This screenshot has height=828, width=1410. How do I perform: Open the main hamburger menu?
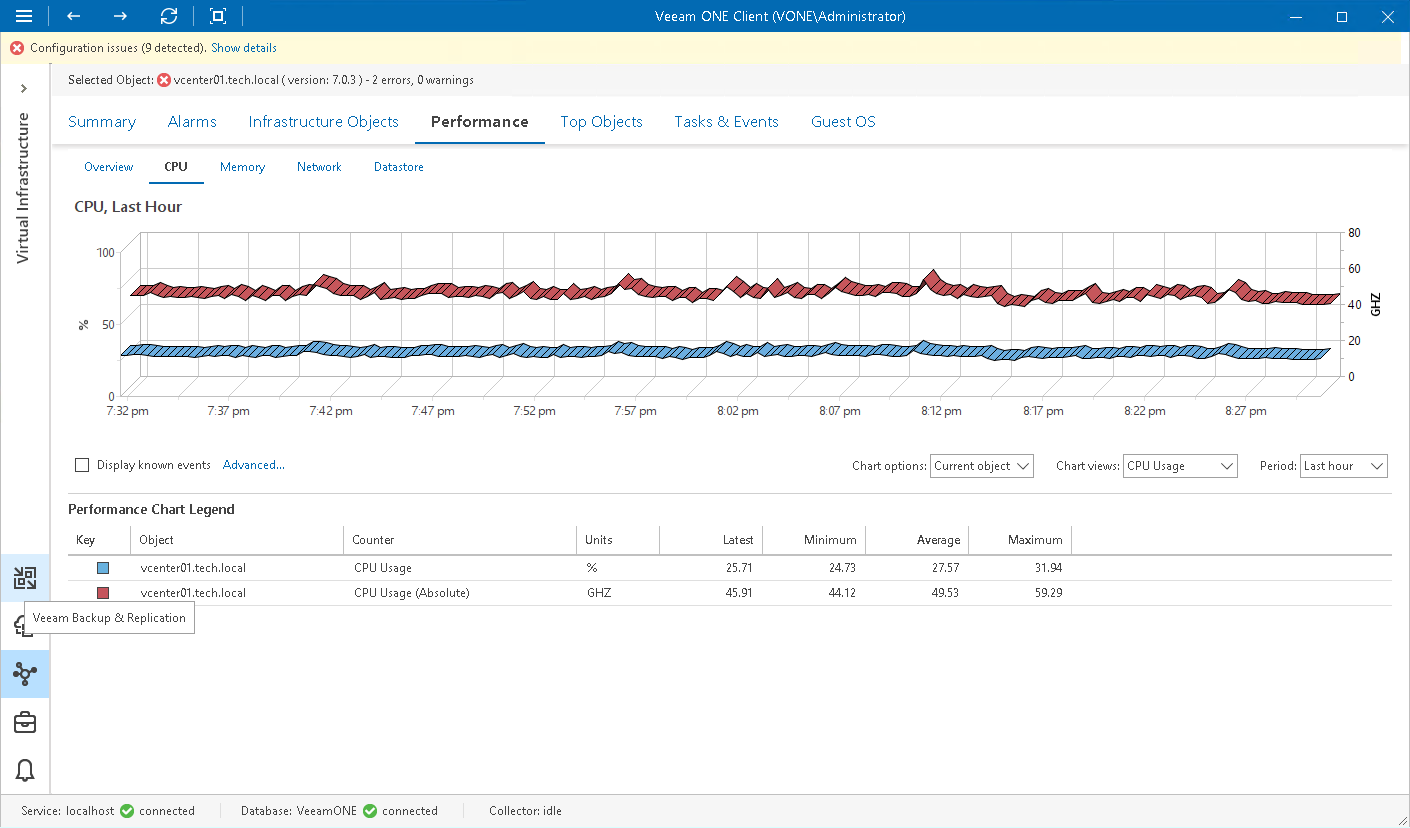click(24, 16)
